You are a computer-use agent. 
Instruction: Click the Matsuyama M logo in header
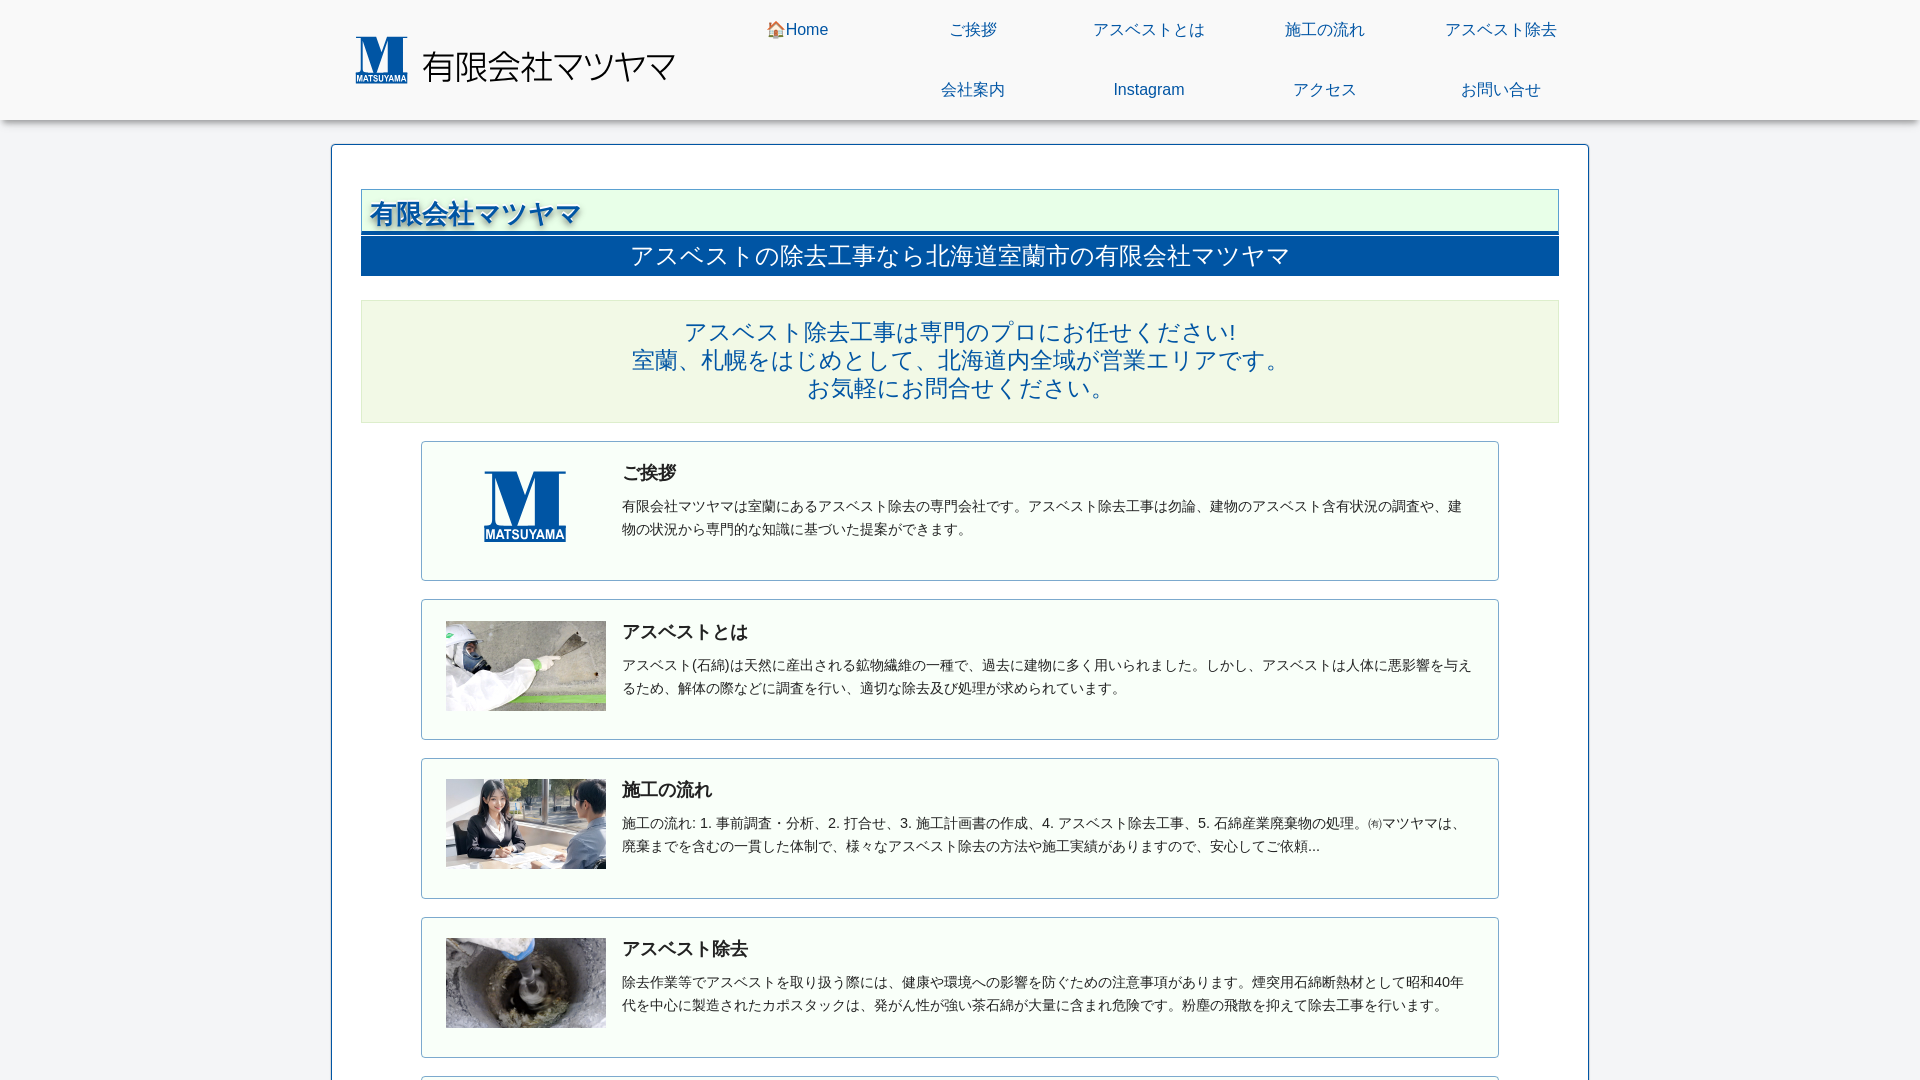(x=382, y=60)
